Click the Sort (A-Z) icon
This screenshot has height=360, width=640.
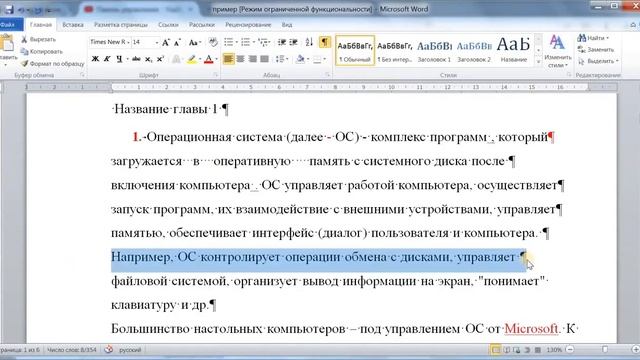pyautogui.click(x=309, y=42)
